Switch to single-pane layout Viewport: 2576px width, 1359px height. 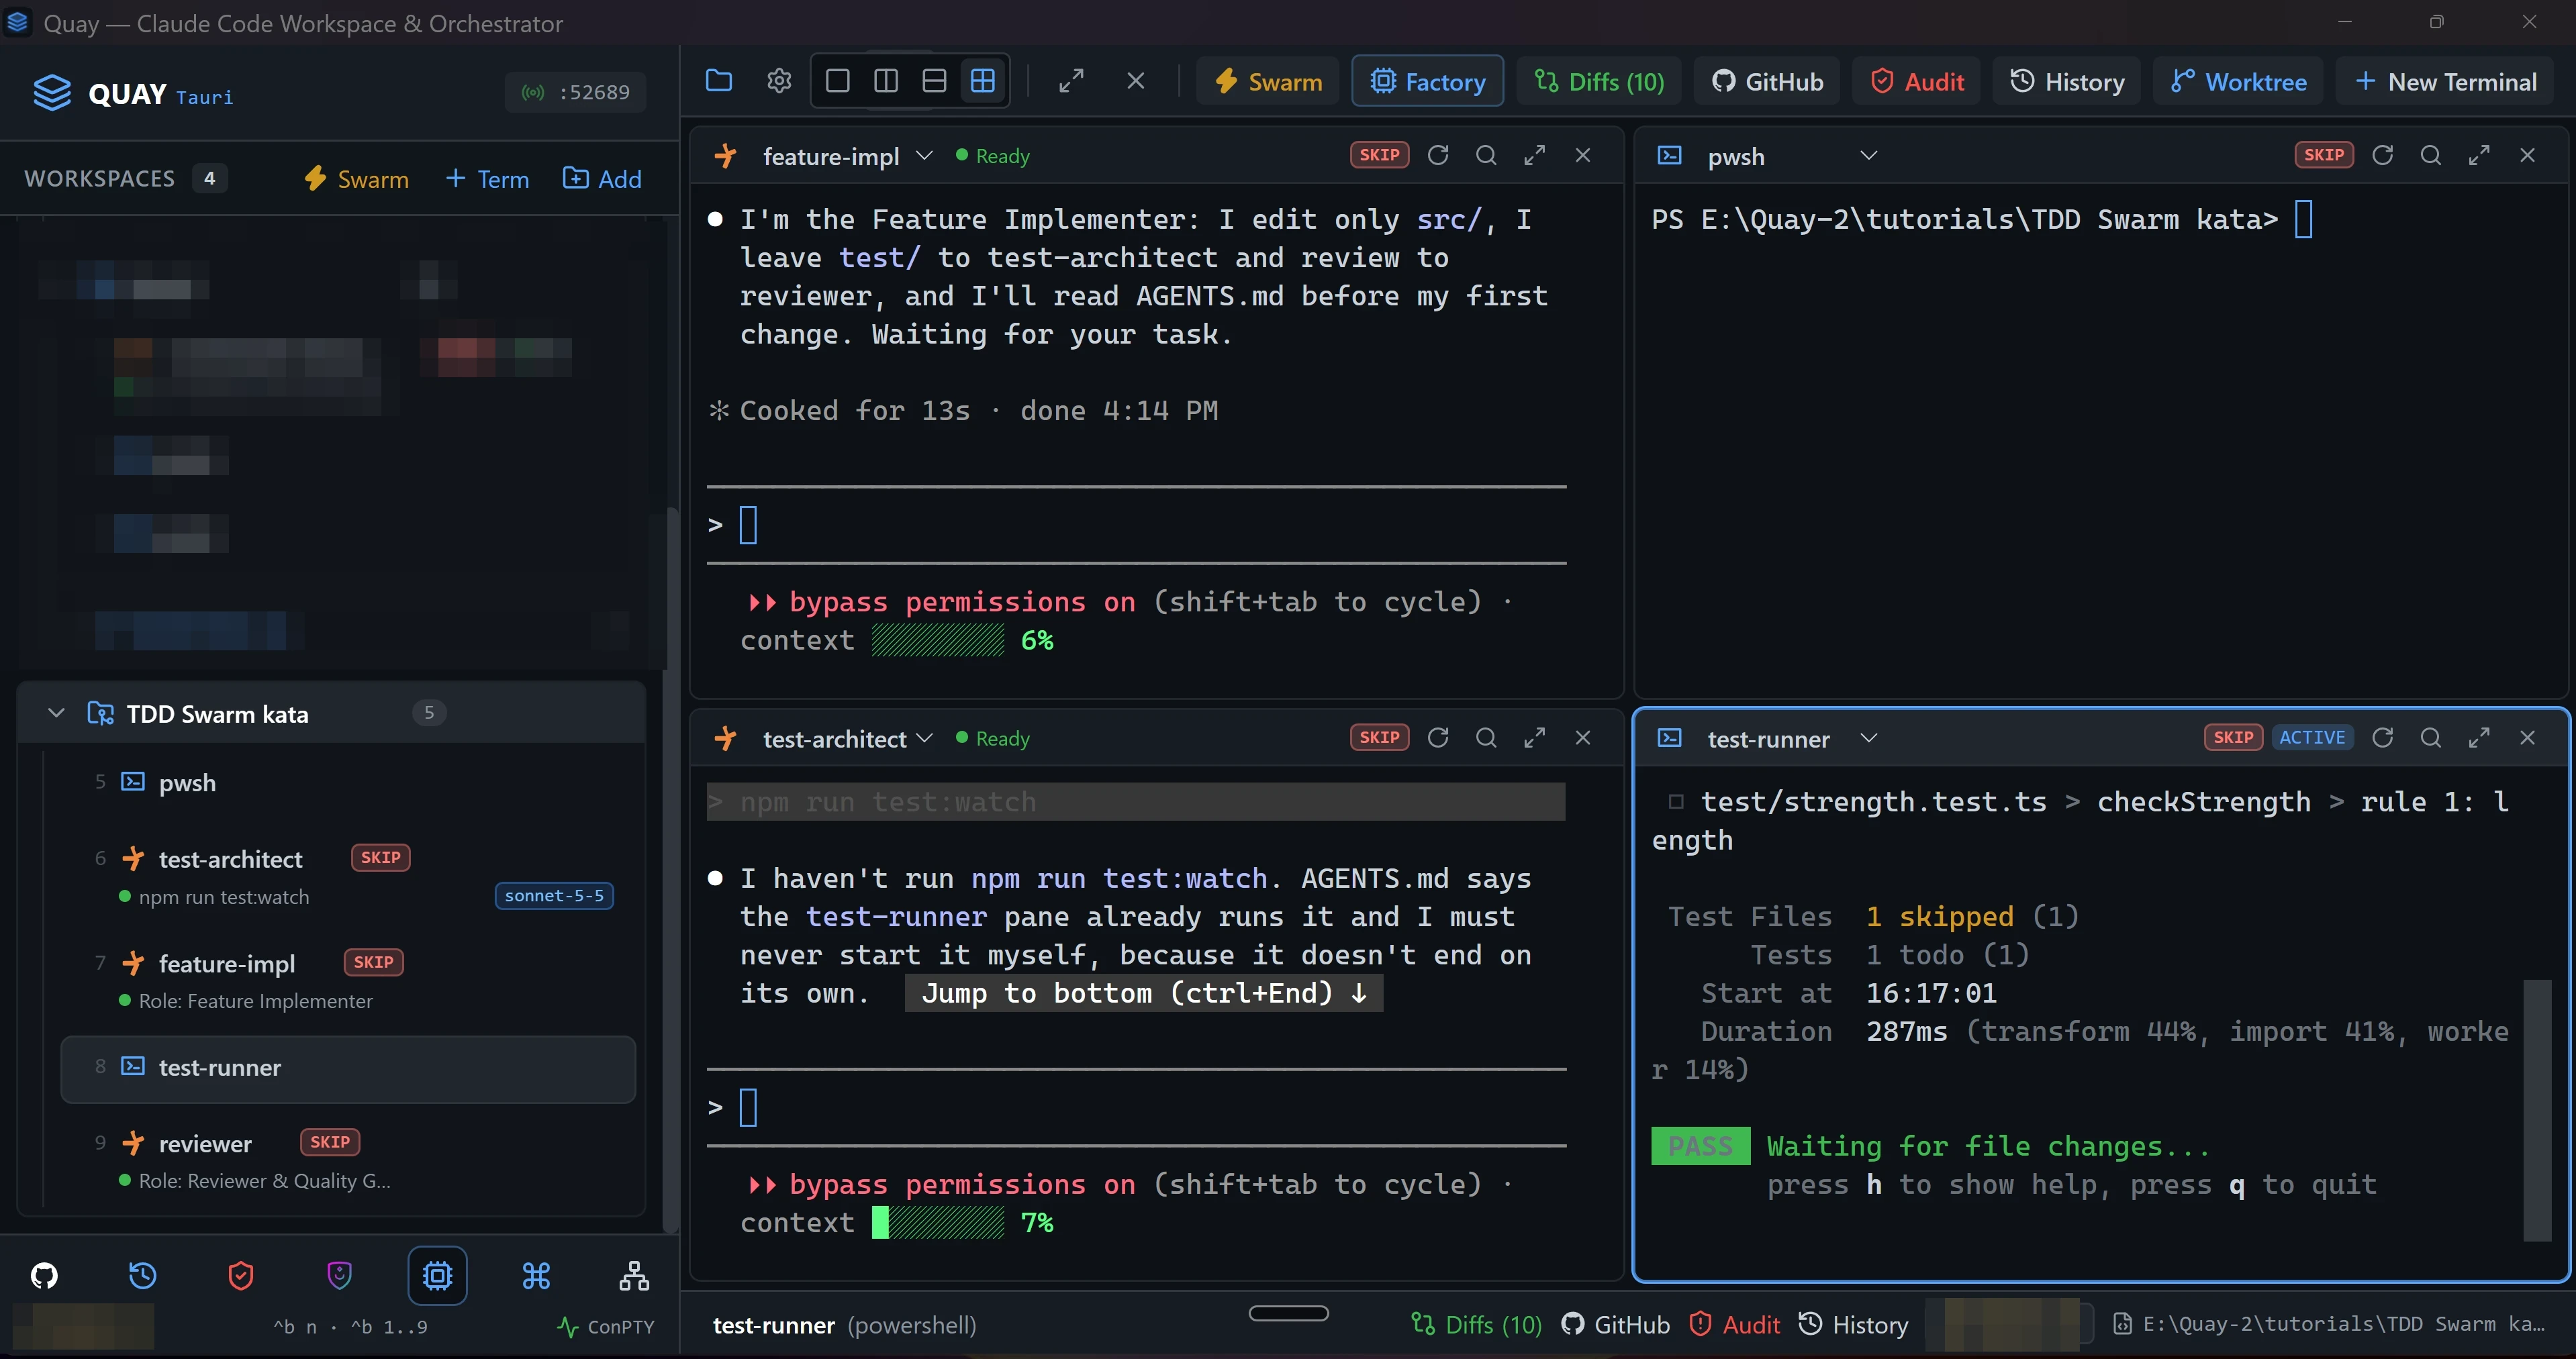[x=838, y=81]
